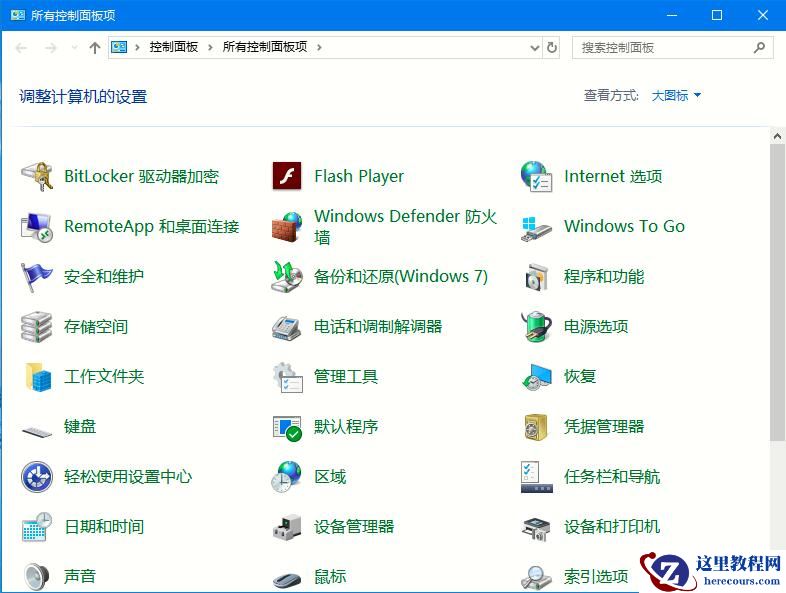Click the 所有控制面板项 breadcrumb

click(265, 47)
